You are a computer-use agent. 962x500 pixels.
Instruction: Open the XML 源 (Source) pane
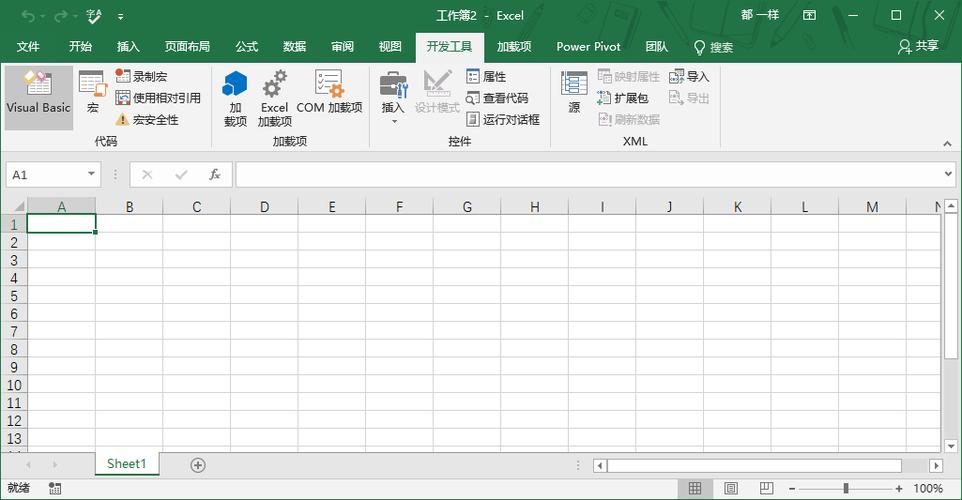point(574,92)
